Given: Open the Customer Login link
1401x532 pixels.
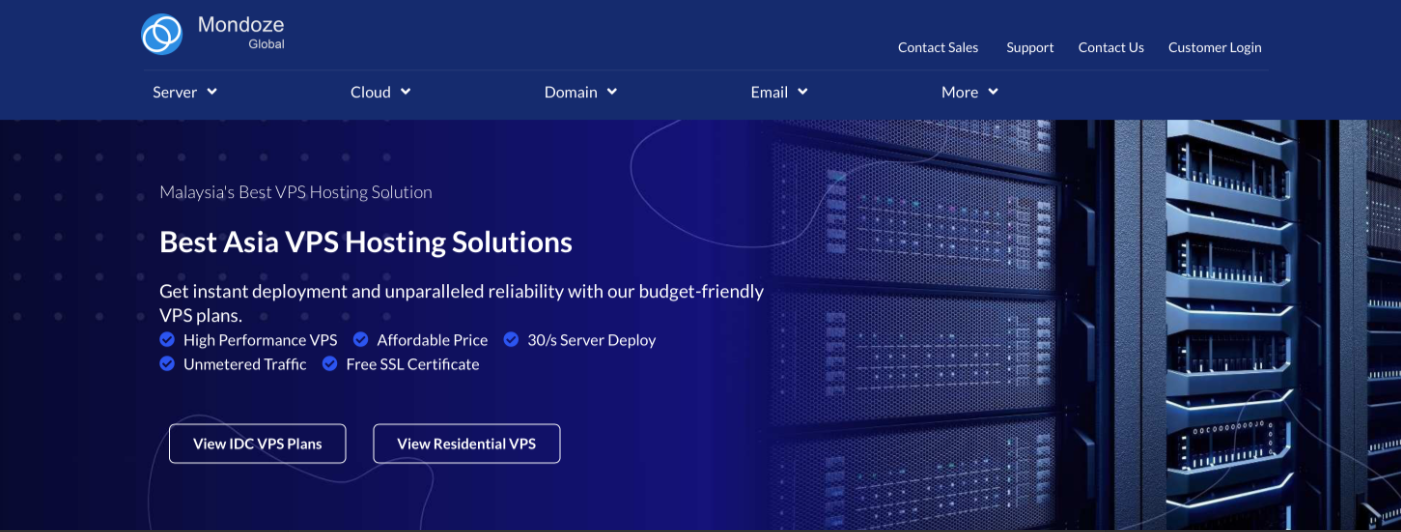Looking at the screenshot, I should 1215,47.
